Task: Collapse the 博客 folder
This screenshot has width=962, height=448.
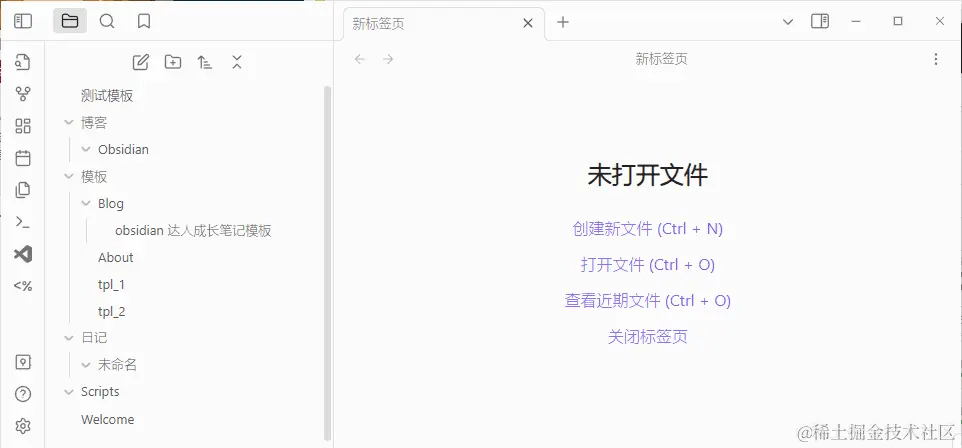Action: point(69,123)
